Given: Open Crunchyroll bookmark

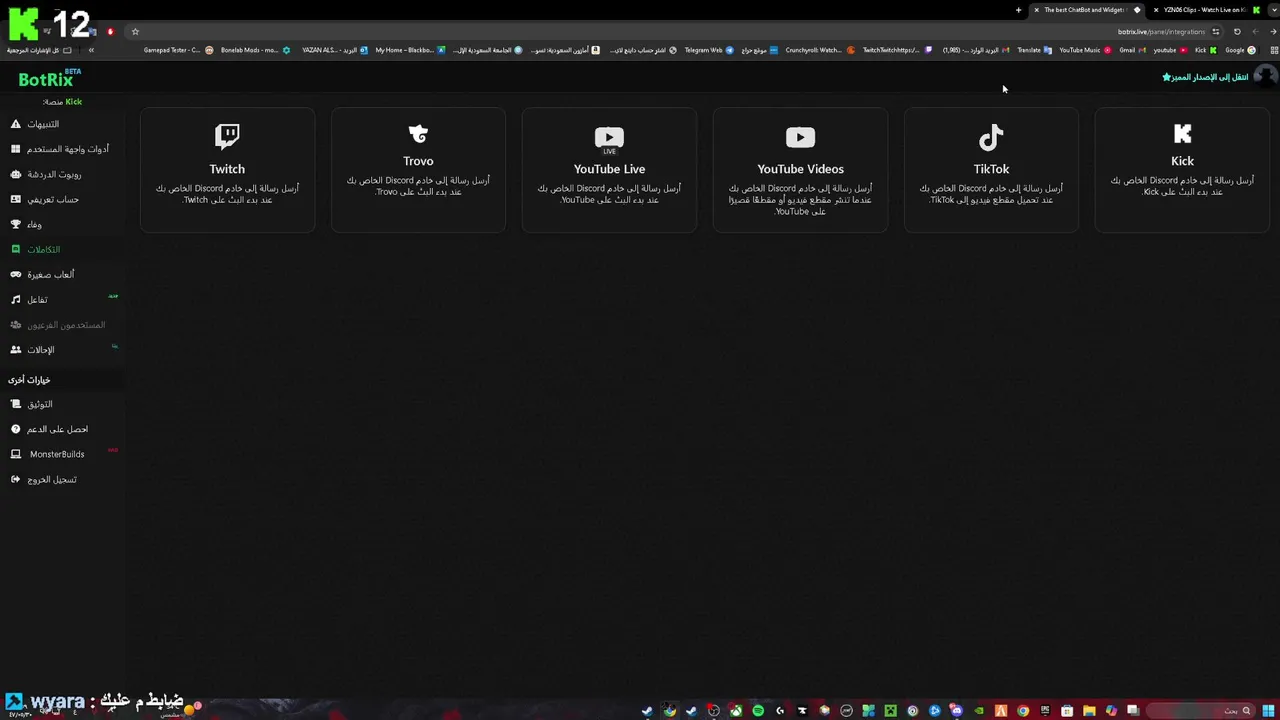Looking at the screenshot, I should 820,50.
